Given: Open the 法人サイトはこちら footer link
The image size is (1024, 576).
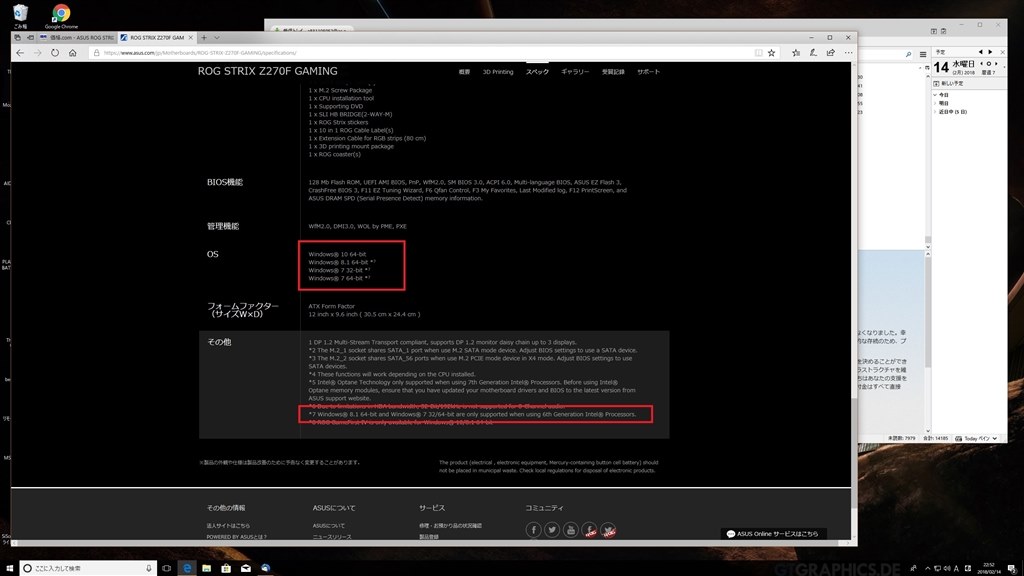Looking at the screenshot, I should [228, 526].
